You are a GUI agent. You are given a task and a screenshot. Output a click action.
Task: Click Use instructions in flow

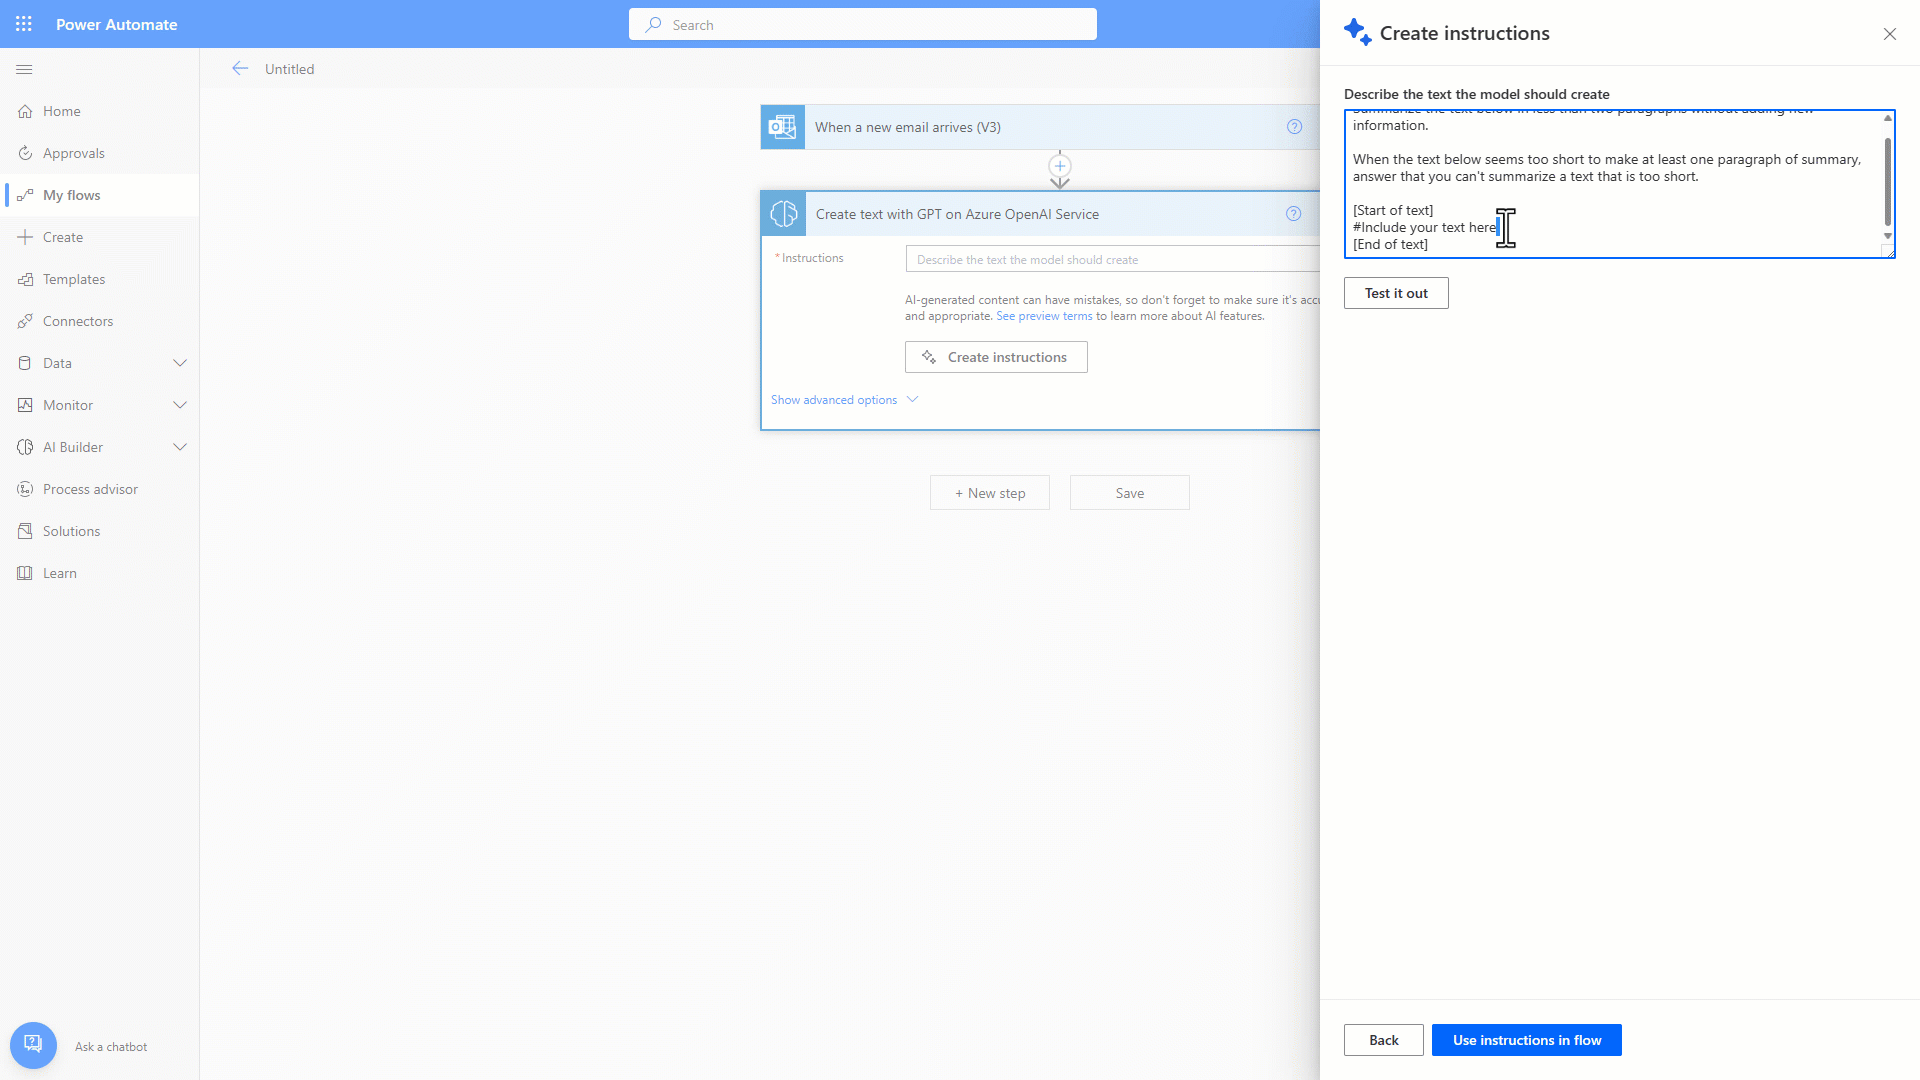pyautogui.click(x=1526, y=1040)
